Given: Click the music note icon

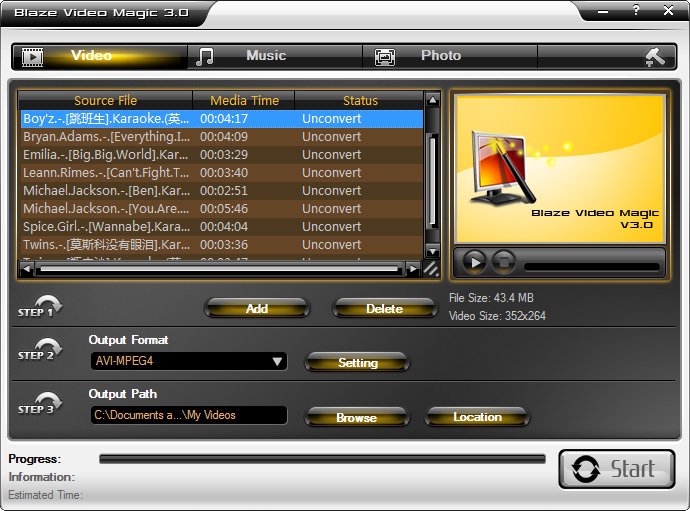Looking at the screenshot, I should pos(205,57).
